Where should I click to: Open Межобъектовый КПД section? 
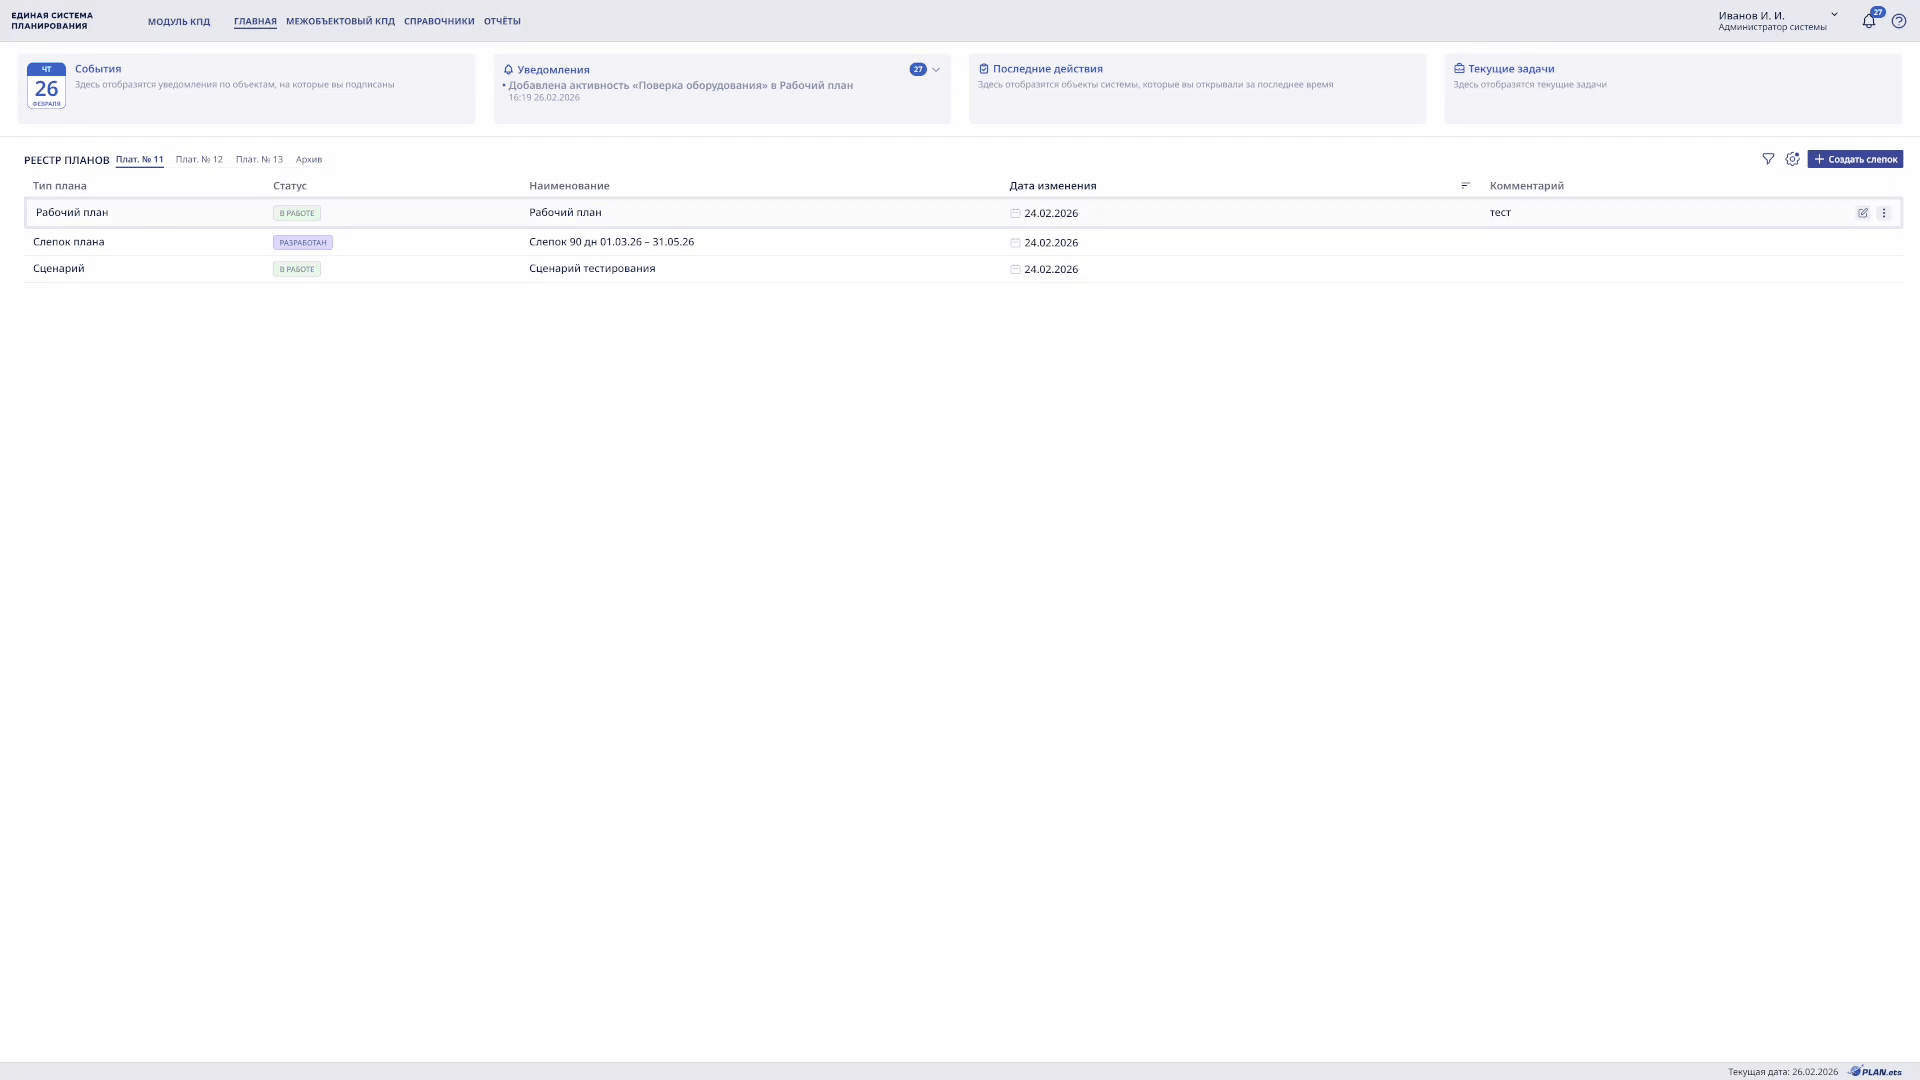(340, 21)
